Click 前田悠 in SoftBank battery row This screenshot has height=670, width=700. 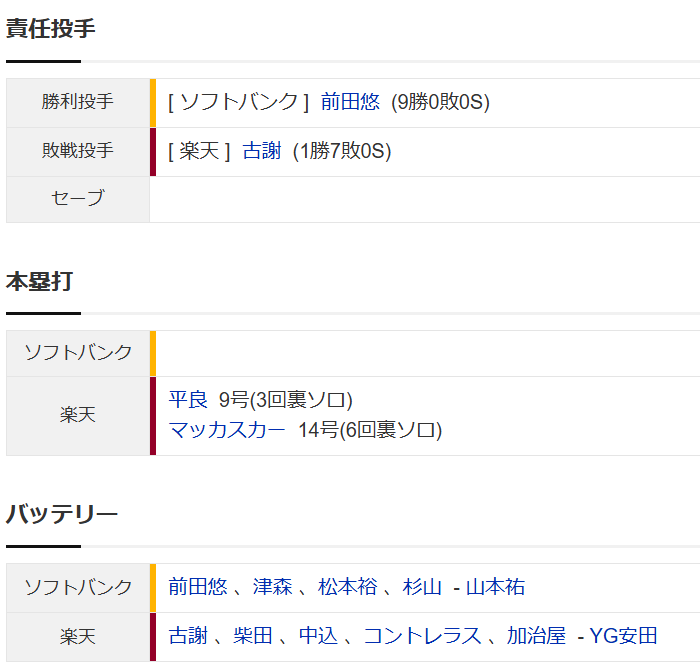click(198, 587)
